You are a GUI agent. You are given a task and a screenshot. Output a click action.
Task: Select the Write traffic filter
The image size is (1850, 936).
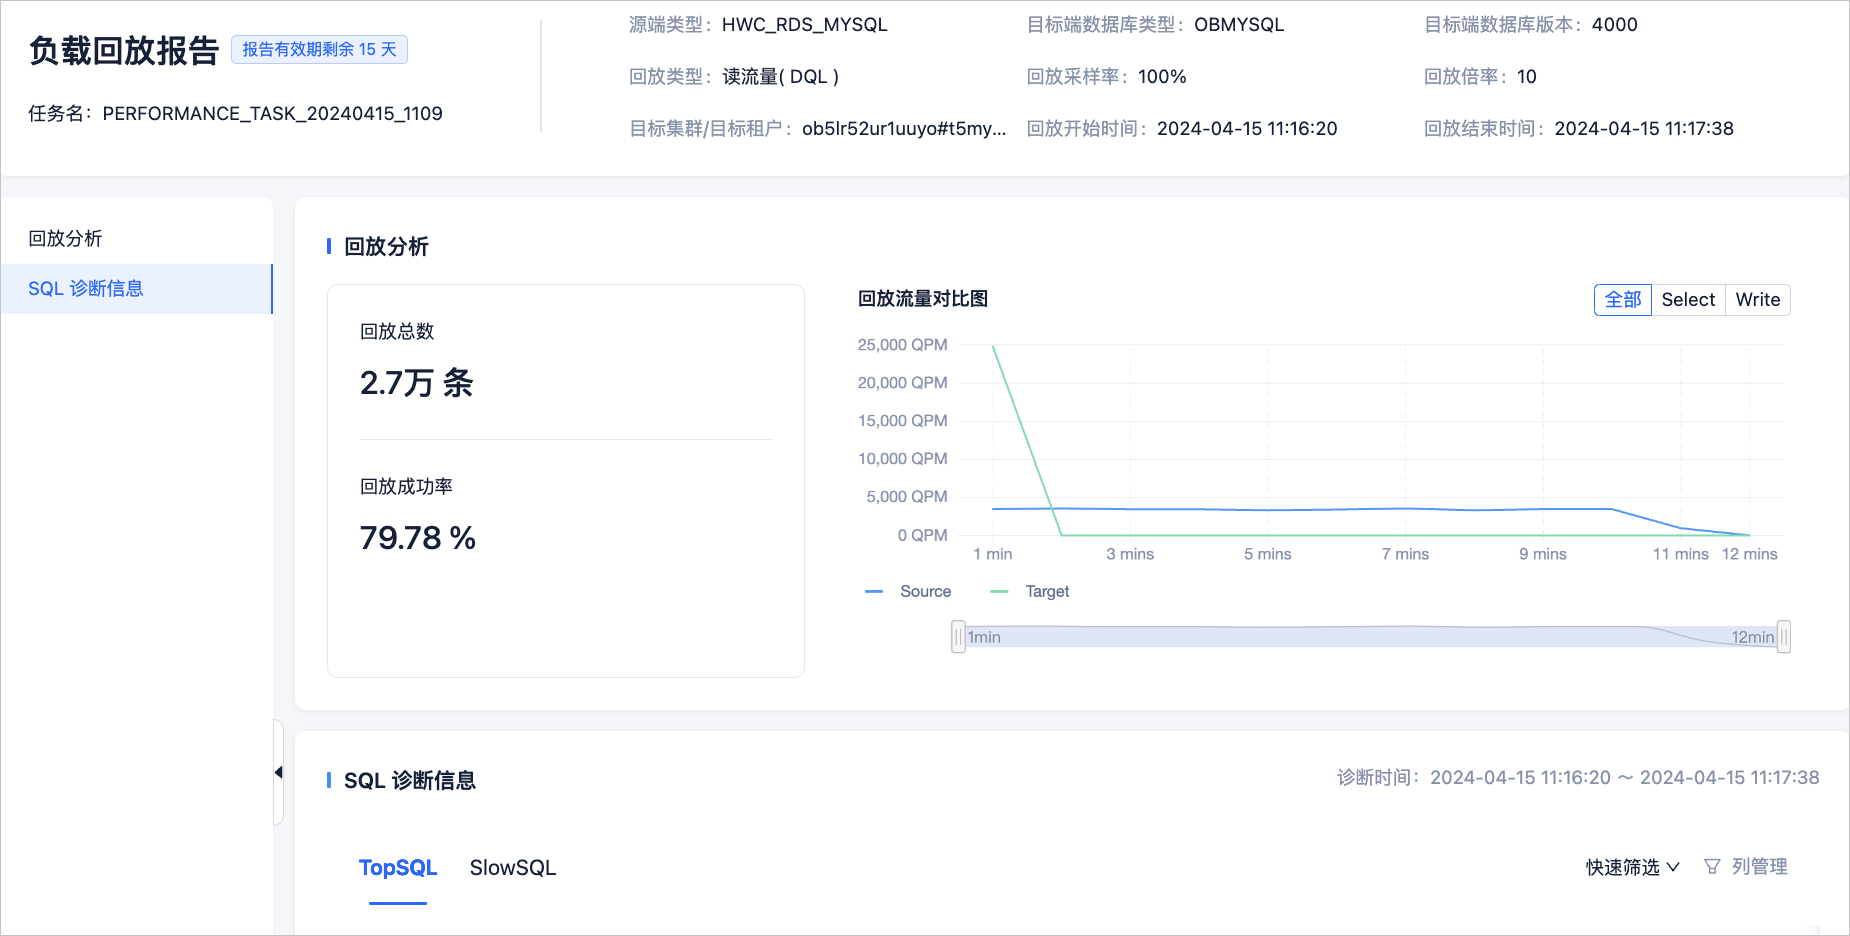click(1757, 300)
